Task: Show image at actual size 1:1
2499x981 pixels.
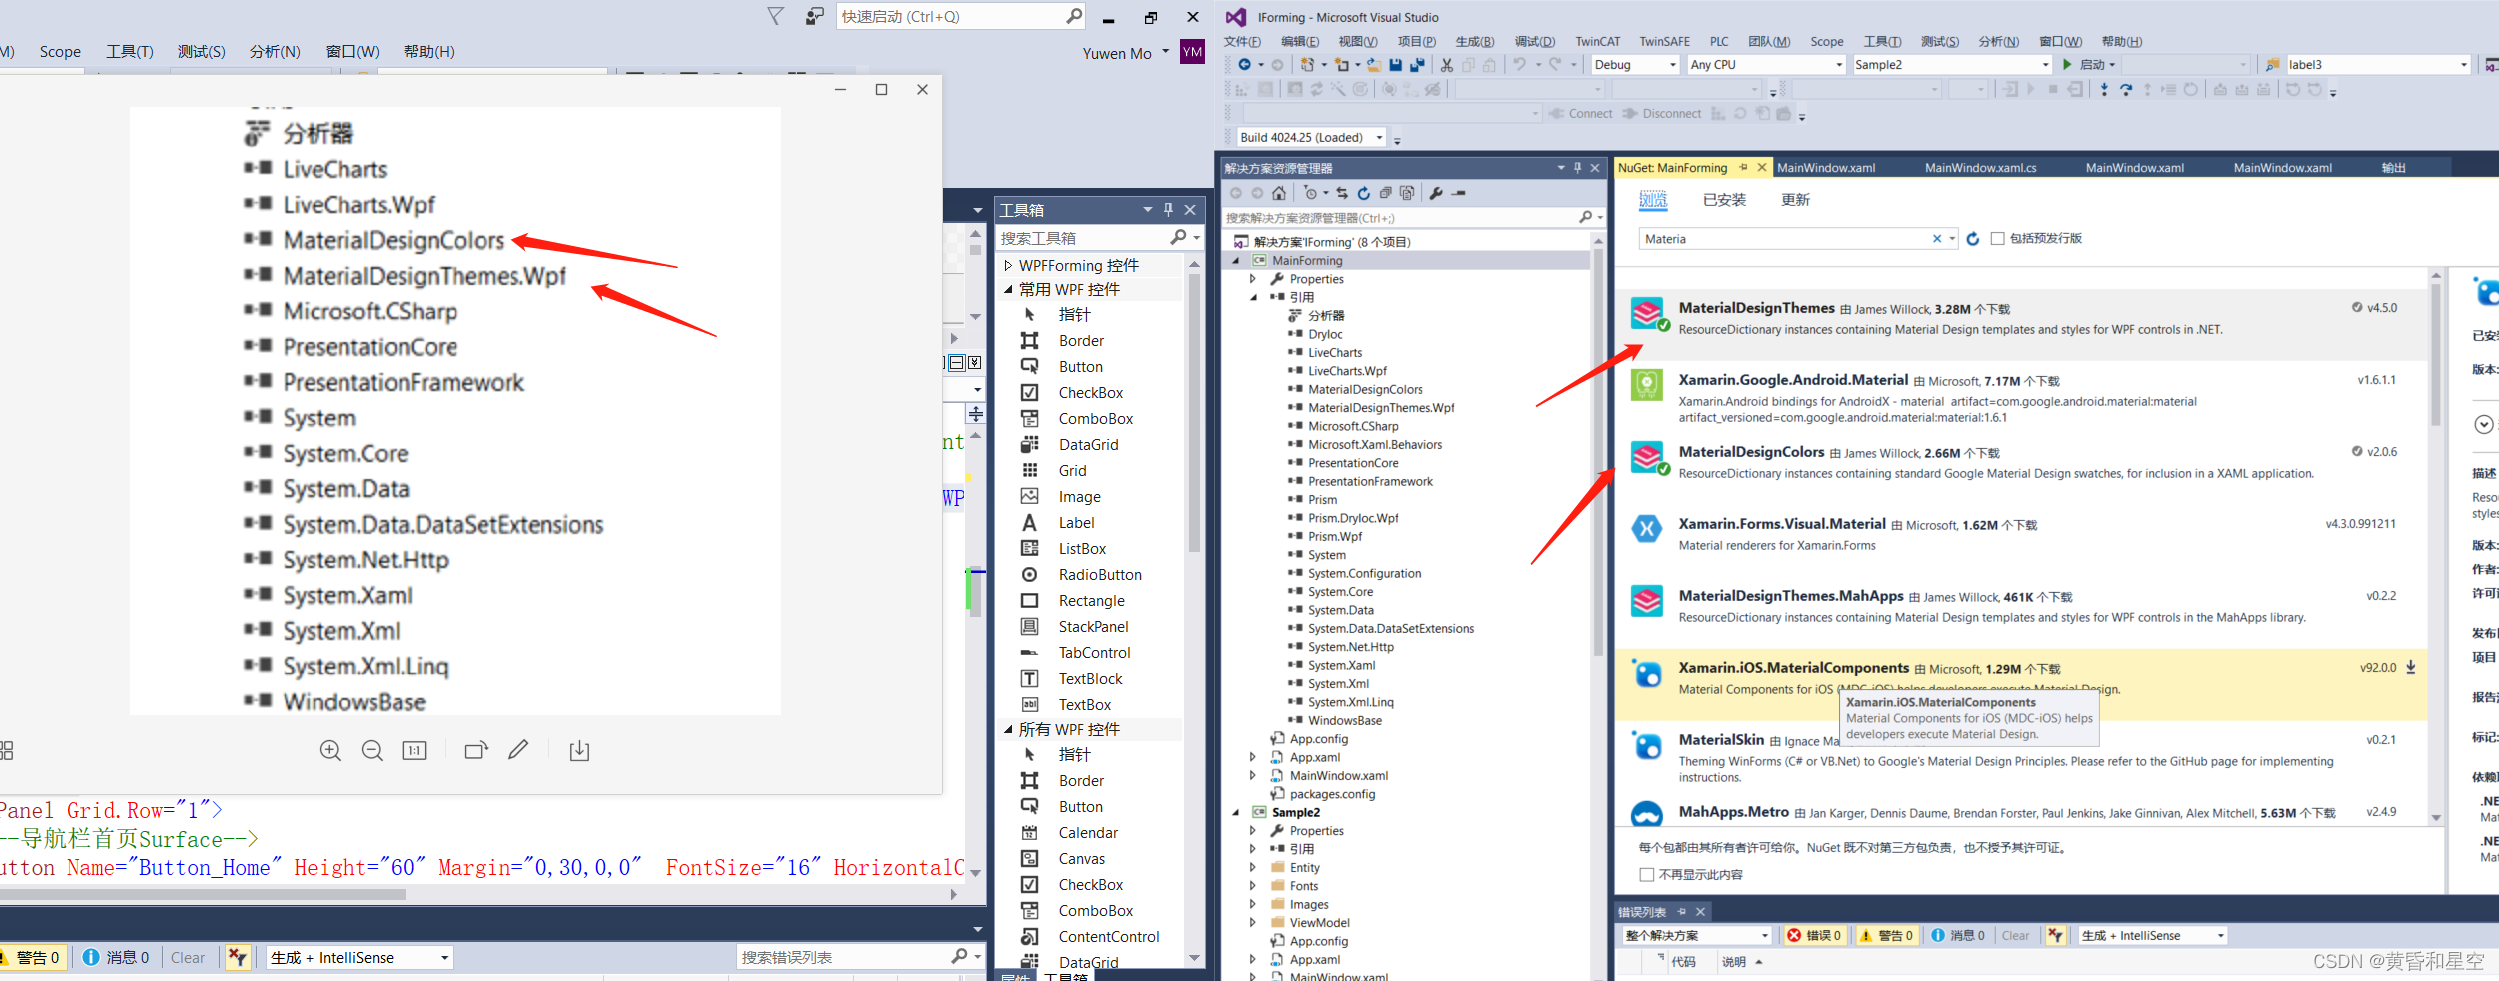Action: [x=414, y=750]
